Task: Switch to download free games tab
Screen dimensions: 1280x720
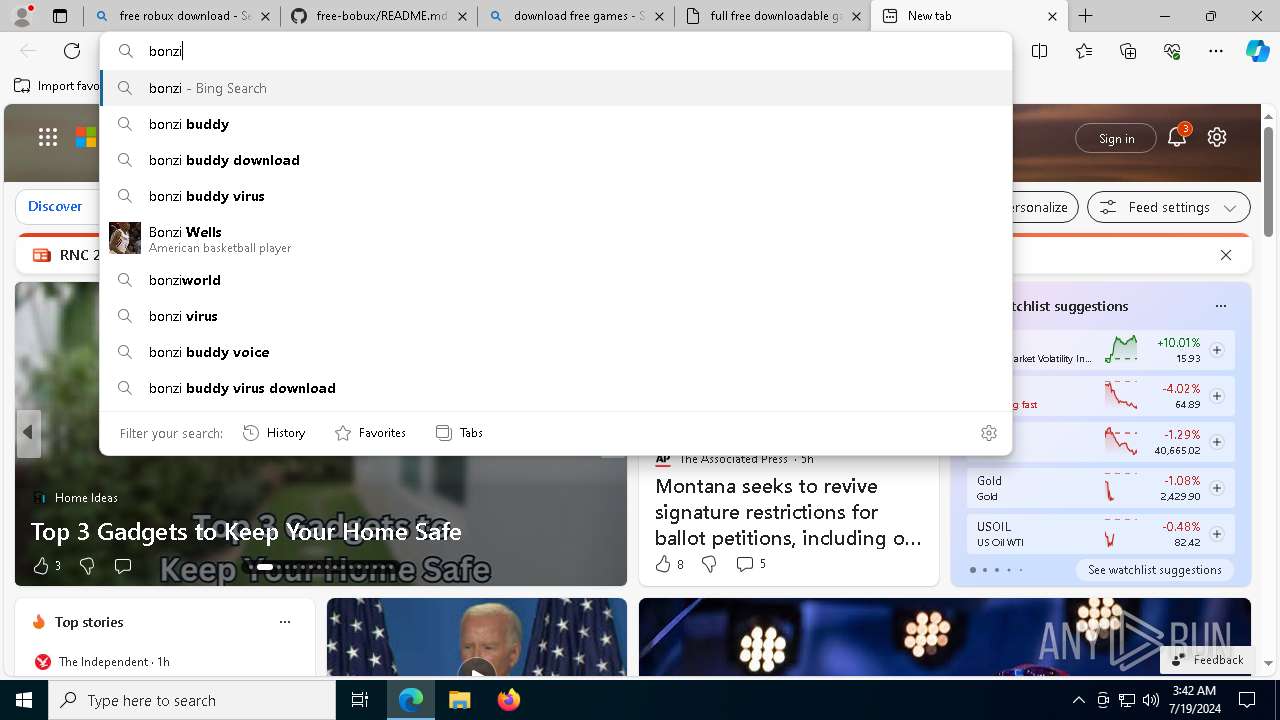Action: pos(576,16)
